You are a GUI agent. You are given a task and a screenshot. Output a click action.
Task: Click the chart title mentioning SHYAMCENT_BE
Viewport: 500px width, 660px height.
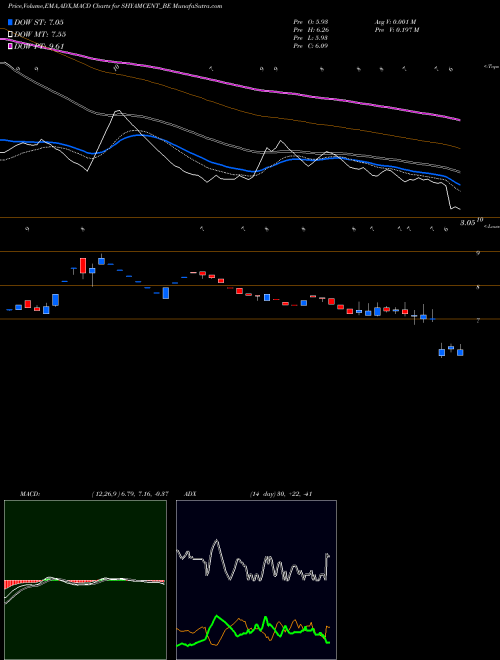(115, 6)
